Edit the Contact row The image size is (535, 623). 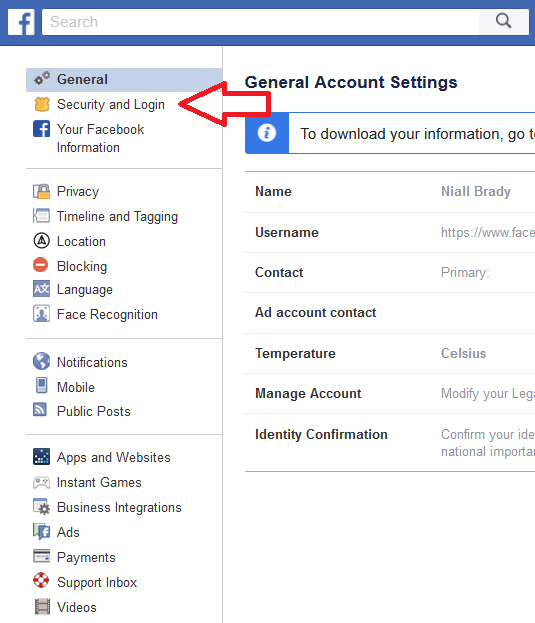390,273
